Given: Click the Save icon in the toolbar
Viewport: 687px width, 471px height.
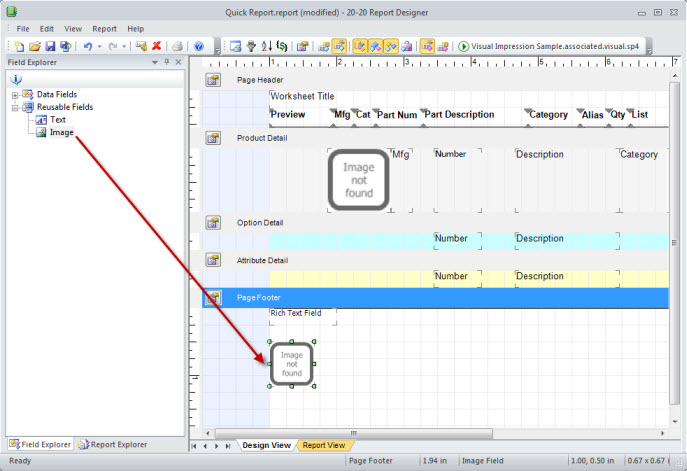Looking at the screenshot, I should pos(49,46).
